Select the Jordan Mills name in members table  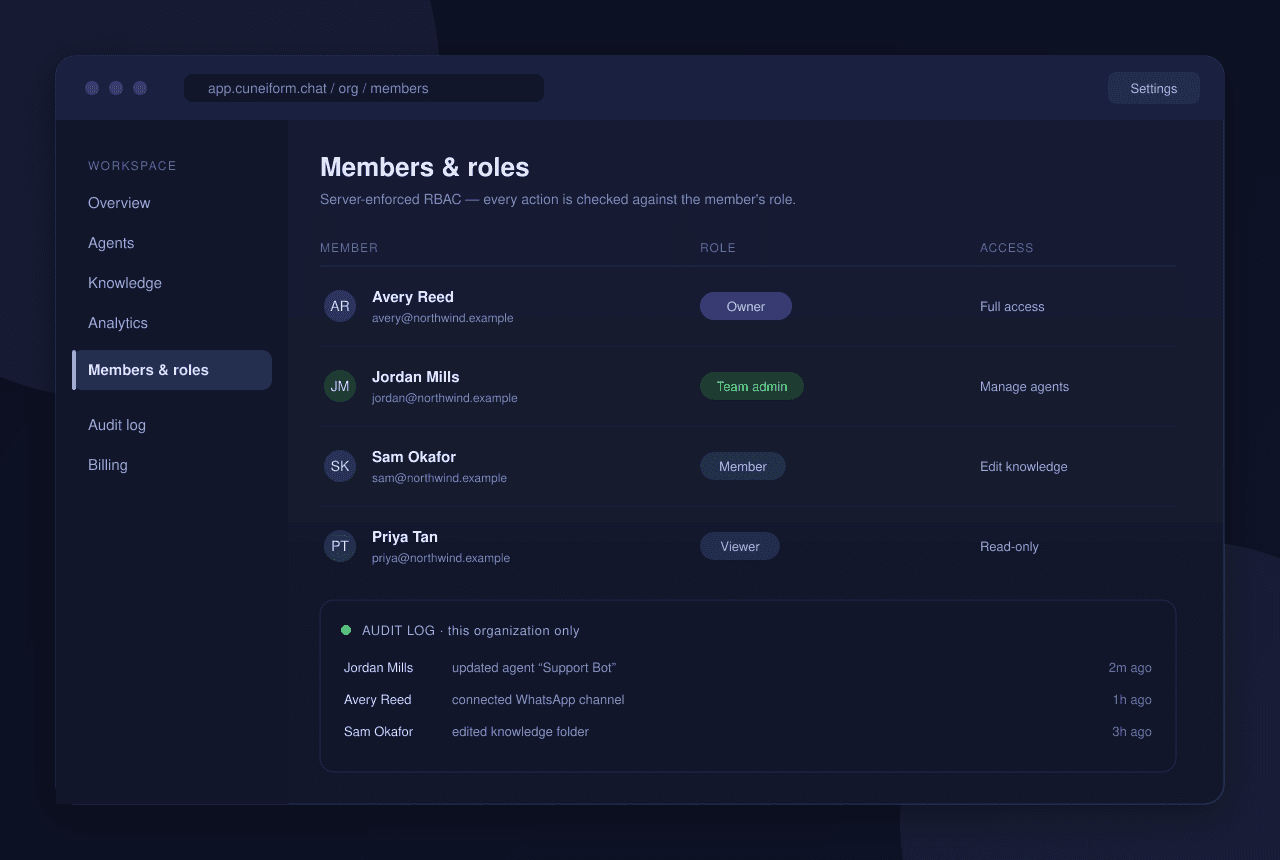pyautogui.click(x=416, y=377)
